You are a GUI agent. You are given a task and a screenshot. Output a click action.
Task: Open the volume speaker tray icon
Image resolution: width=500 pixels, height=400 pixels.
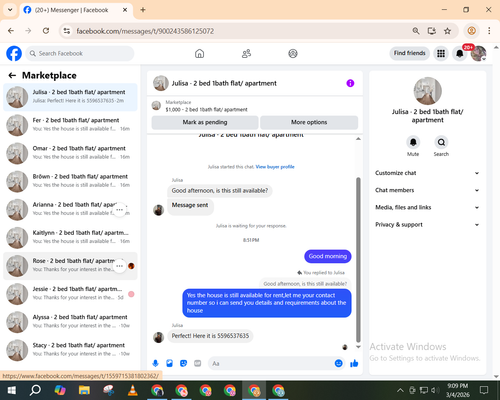pos(435,390)
